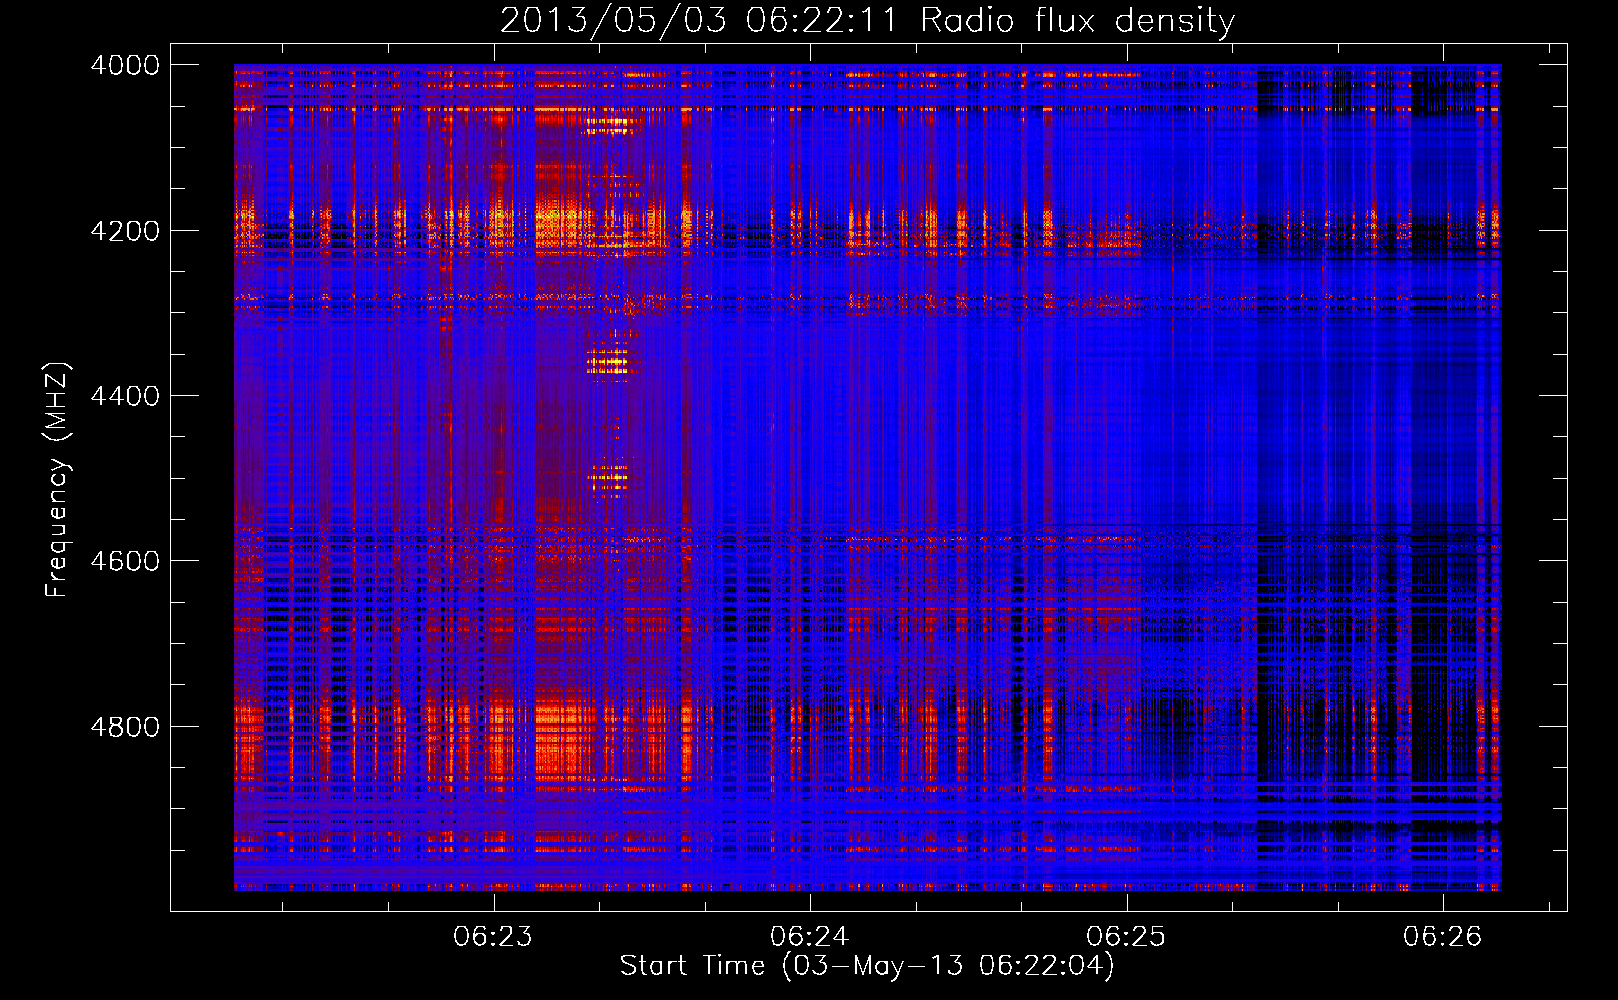
Task: Click the 'Frequency (MHZ)' axis title
Action: point(58,480)
